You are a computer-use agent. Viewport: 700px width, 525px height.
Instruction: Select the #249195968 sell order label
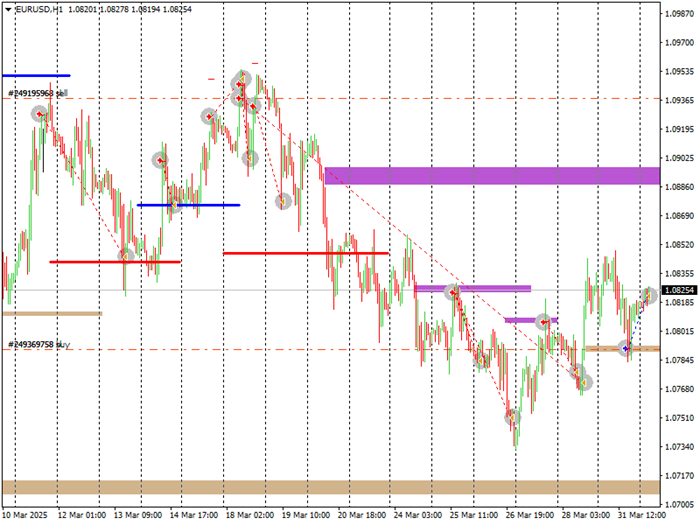tap(36, 93)
